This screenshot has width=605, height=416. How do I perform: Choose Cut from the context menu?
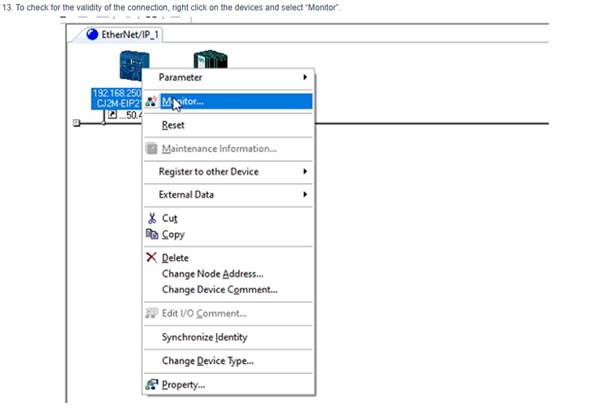(228, 218)
